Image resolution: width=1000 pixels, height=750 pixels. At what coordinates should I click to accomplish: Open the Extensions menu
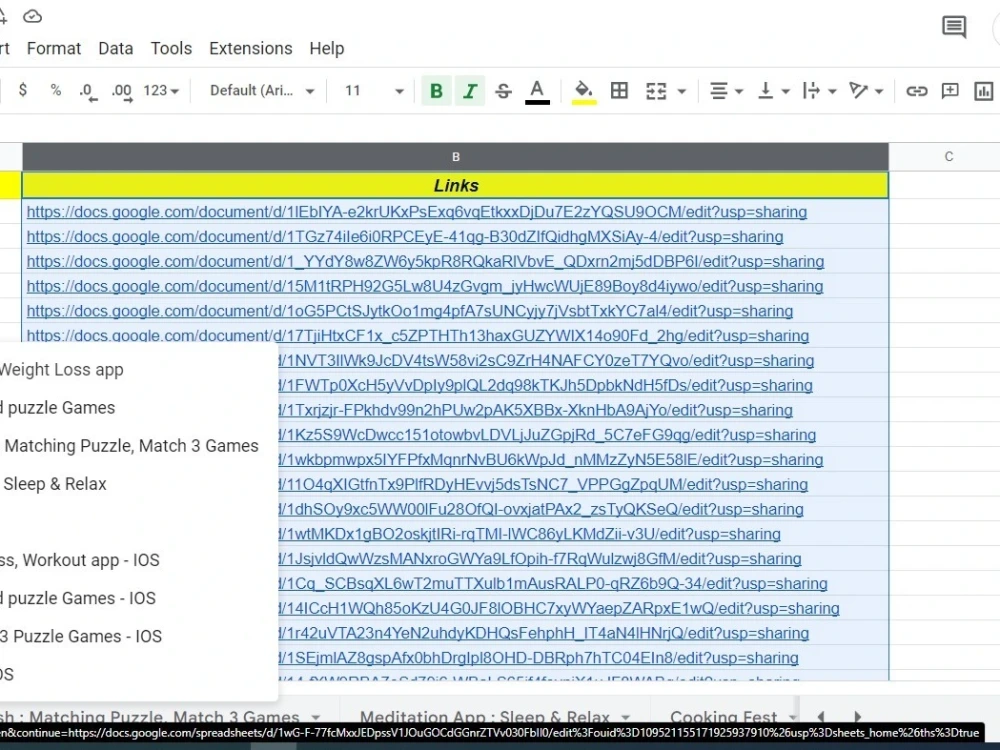coord(251,48)
